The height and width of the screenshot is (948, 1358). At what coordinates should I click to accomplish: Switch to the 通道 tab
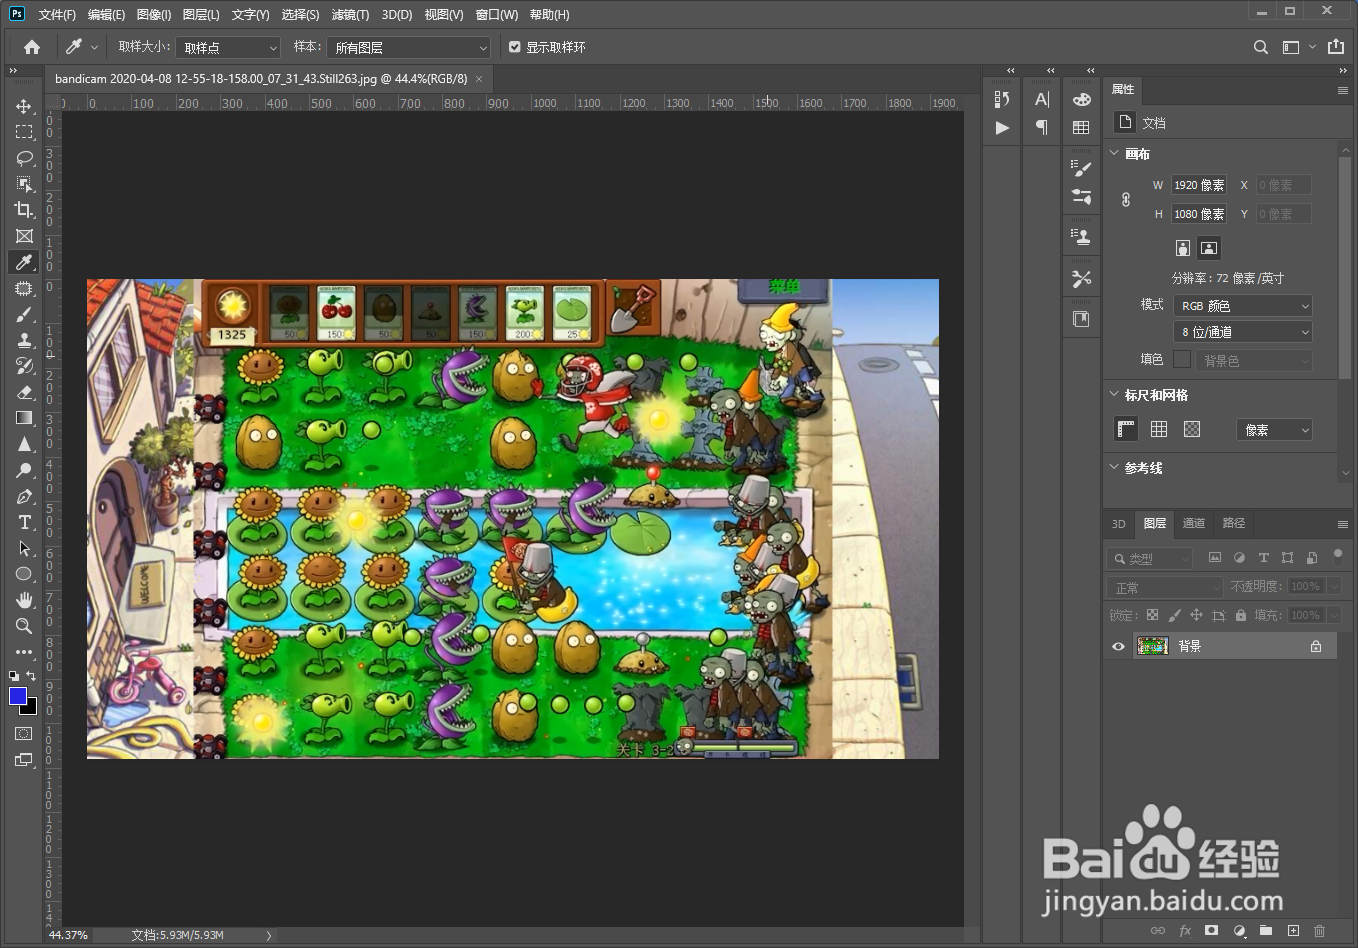pos(1194,523)
